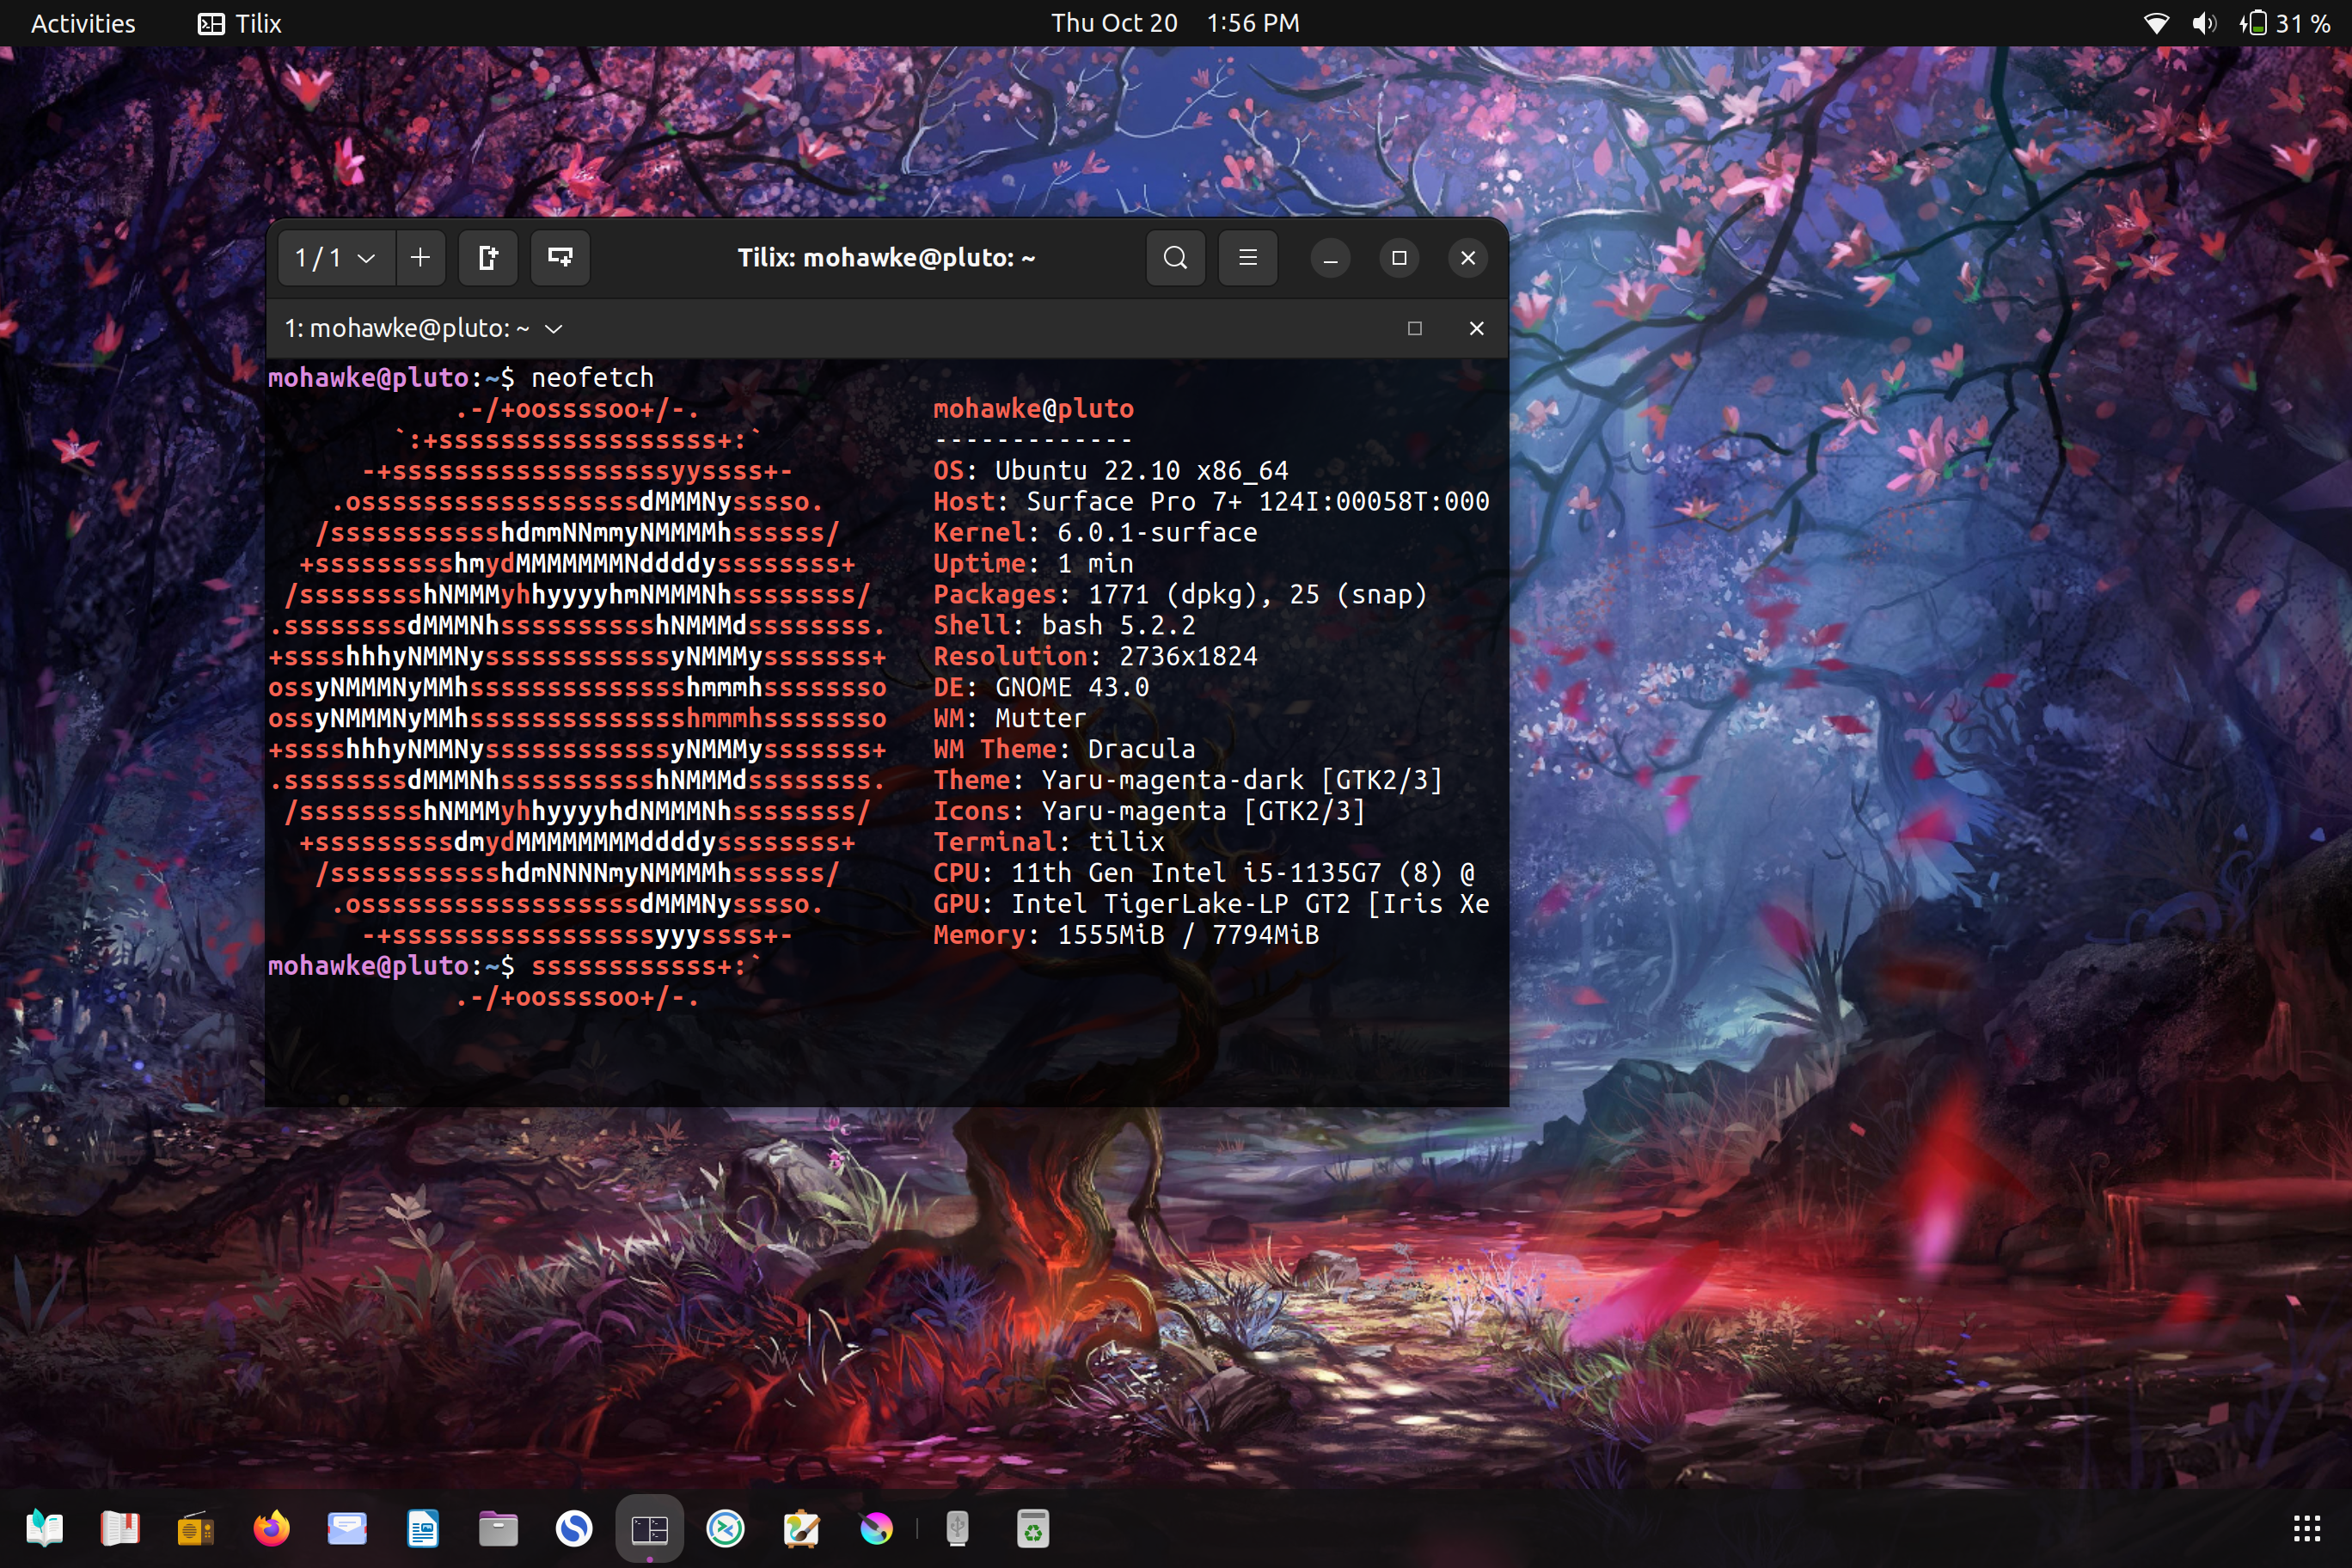Open the Tilix app menu in top bar

click(x=240, y=23)
